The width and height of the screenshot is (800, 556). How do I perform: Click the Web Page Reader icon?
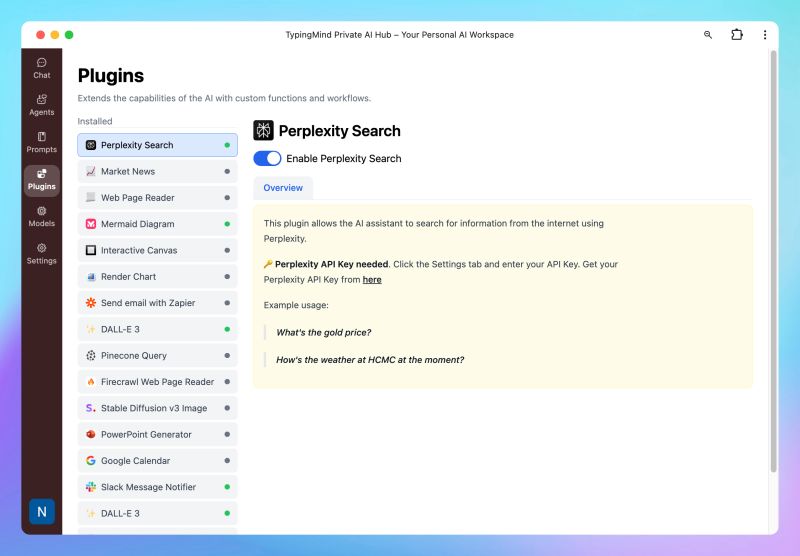(x=91, y=197)
